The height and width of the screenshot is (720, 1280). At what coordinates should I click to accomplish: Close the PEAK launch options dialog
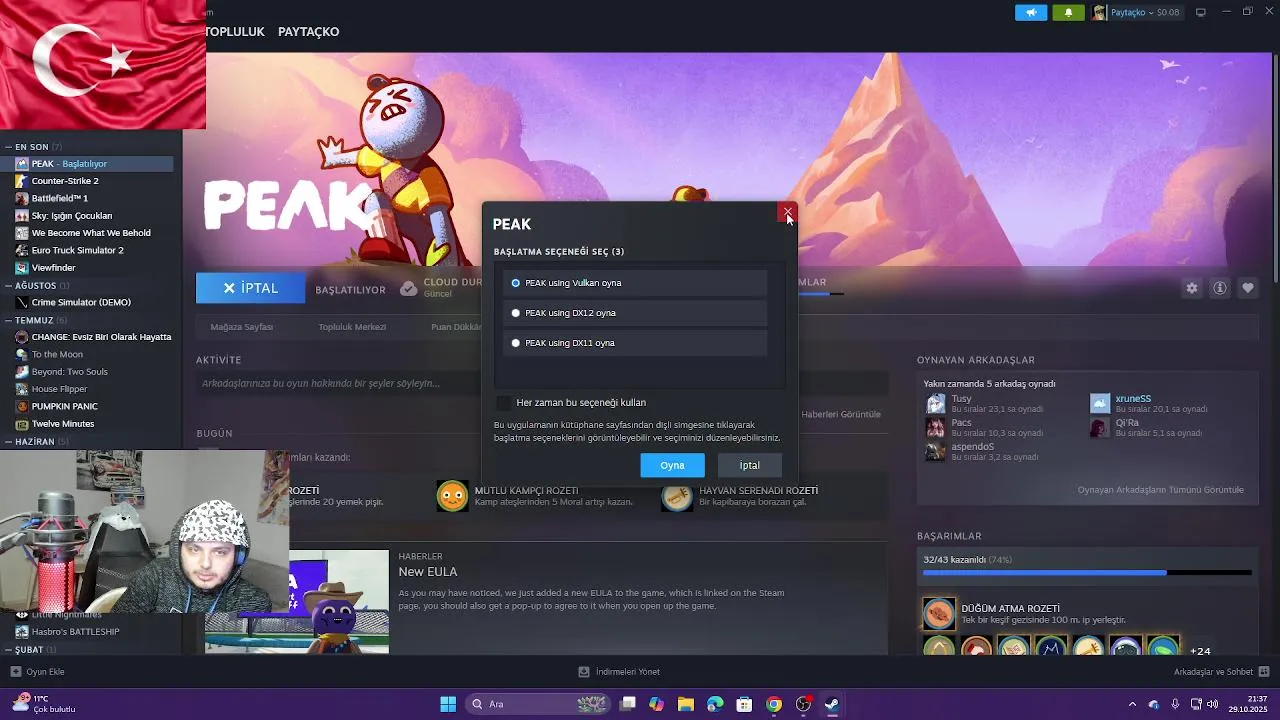[x=787, y=212]
